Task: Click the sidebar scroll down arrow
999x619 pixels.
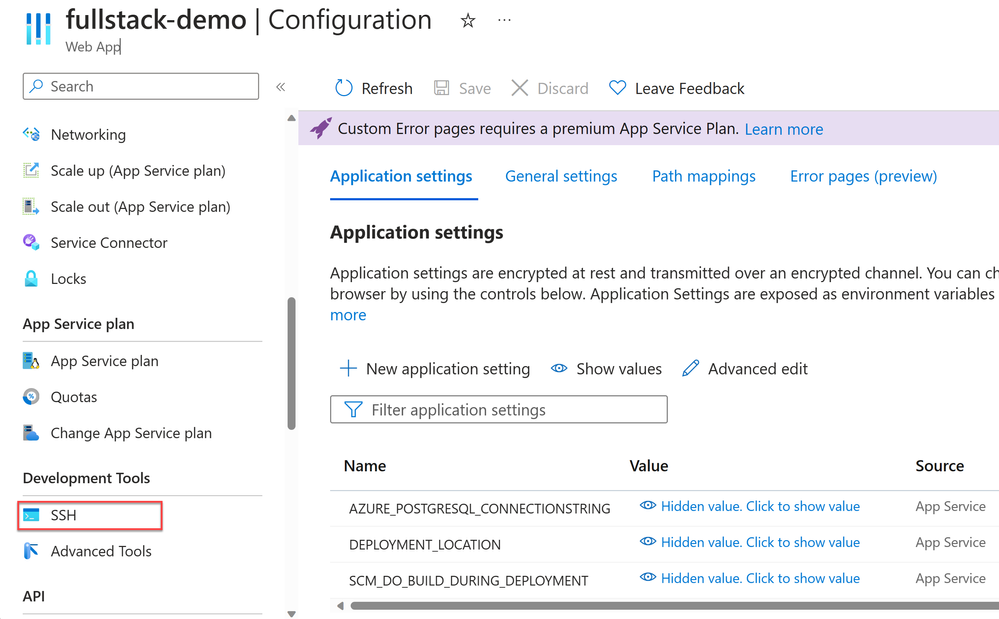Action: coord(291,614)
